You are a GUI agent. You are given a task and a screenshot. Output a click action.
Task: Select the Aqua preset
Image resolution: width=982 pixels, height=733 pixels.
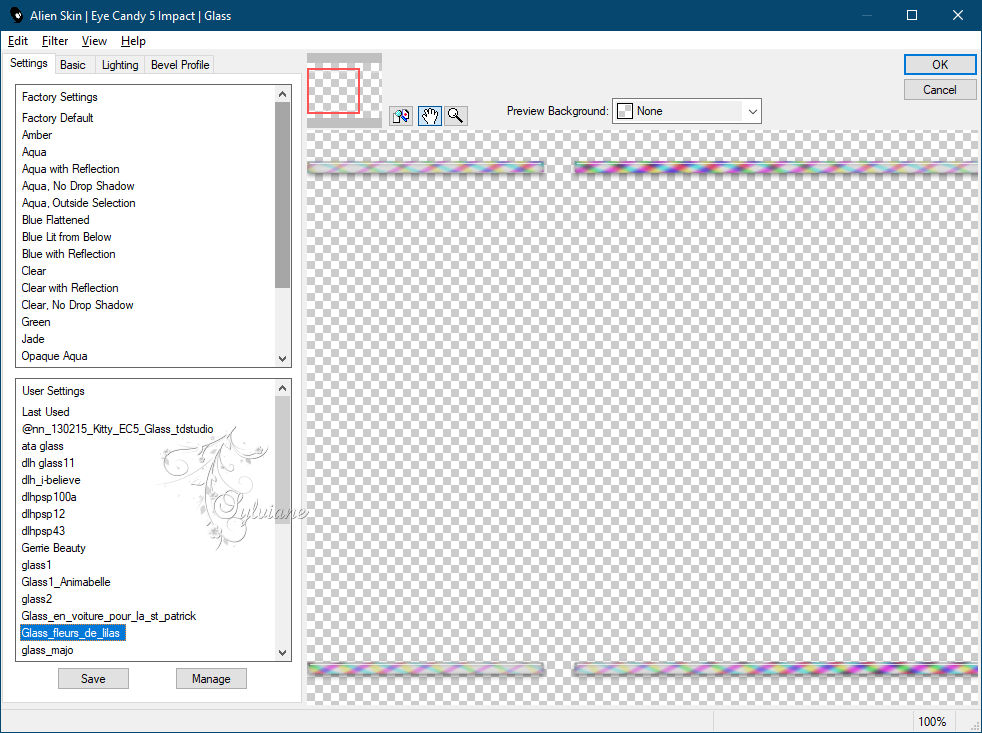(x=34, y=152)
